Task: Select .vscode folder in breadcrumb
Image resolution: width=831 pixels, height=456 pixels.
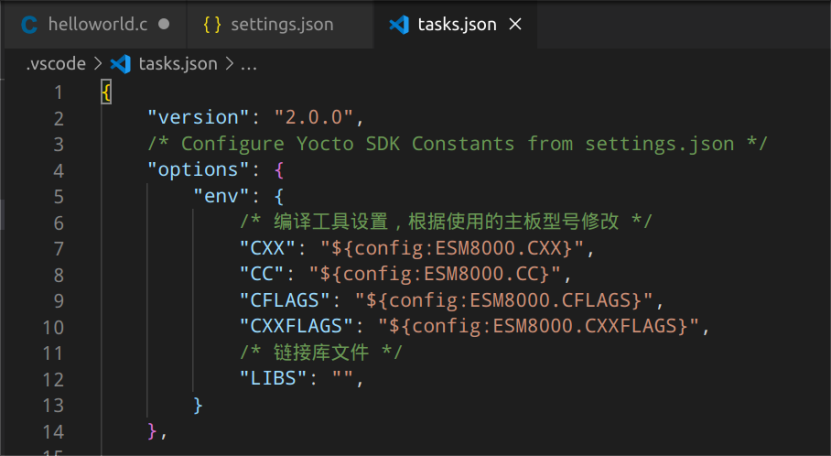Action: [56, 64]
